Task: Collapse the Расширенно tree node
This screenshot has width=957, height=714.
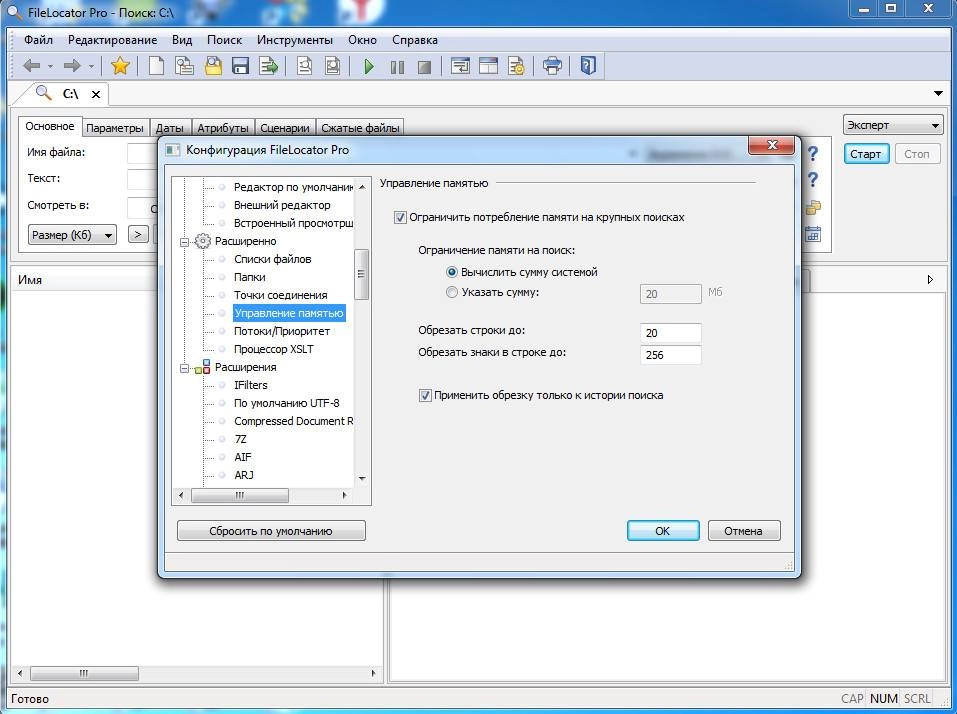Action: [x=184, y=242]
